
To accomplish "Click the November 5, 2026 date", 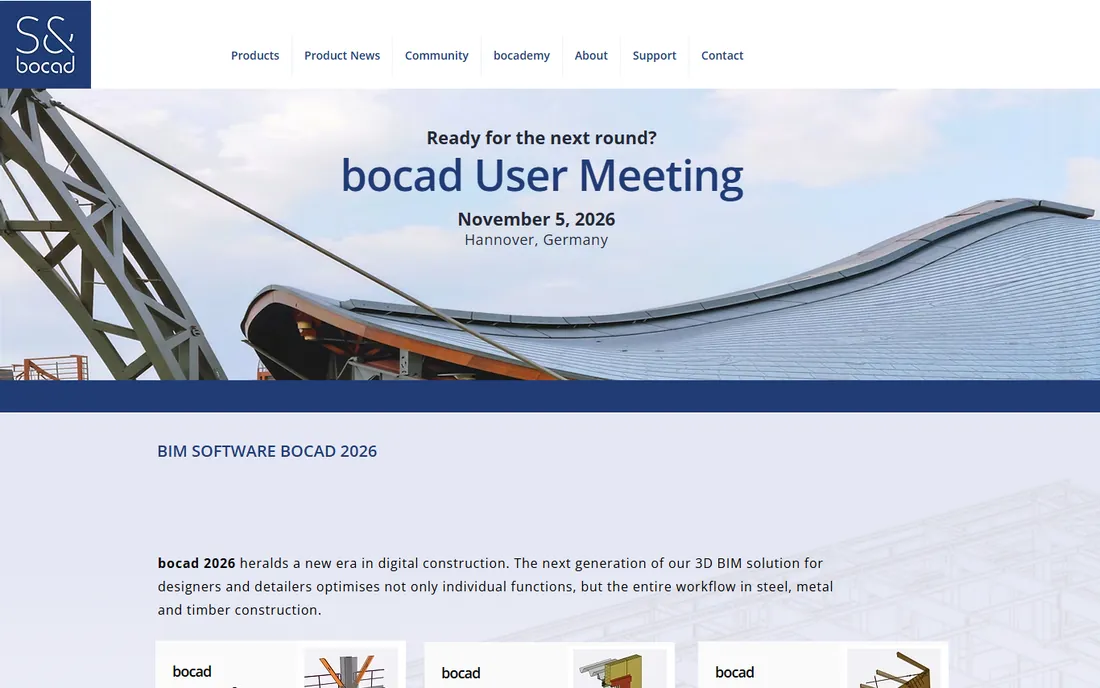I will tap(536, 219).
